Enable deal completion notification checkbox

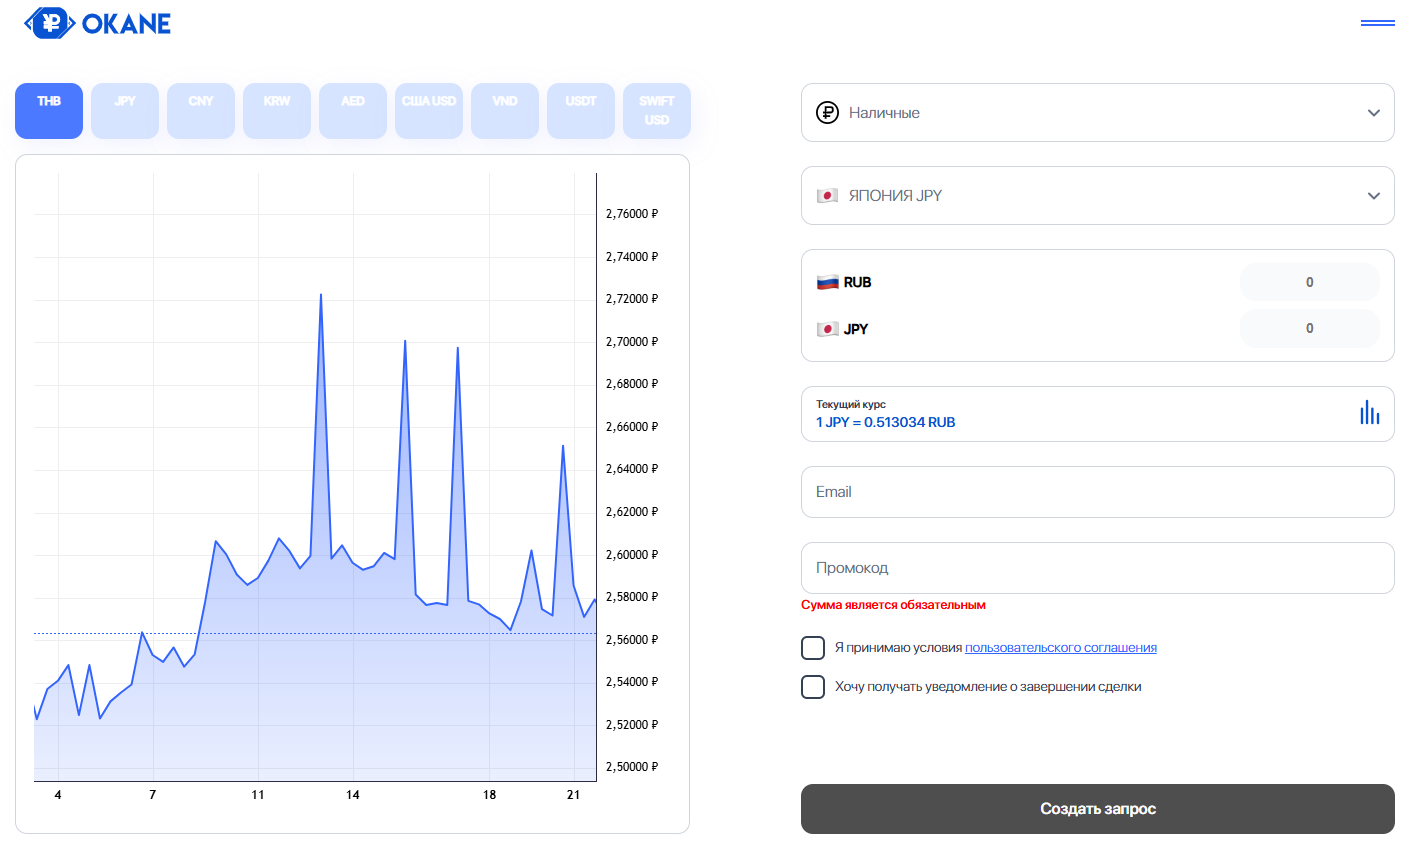813,687
